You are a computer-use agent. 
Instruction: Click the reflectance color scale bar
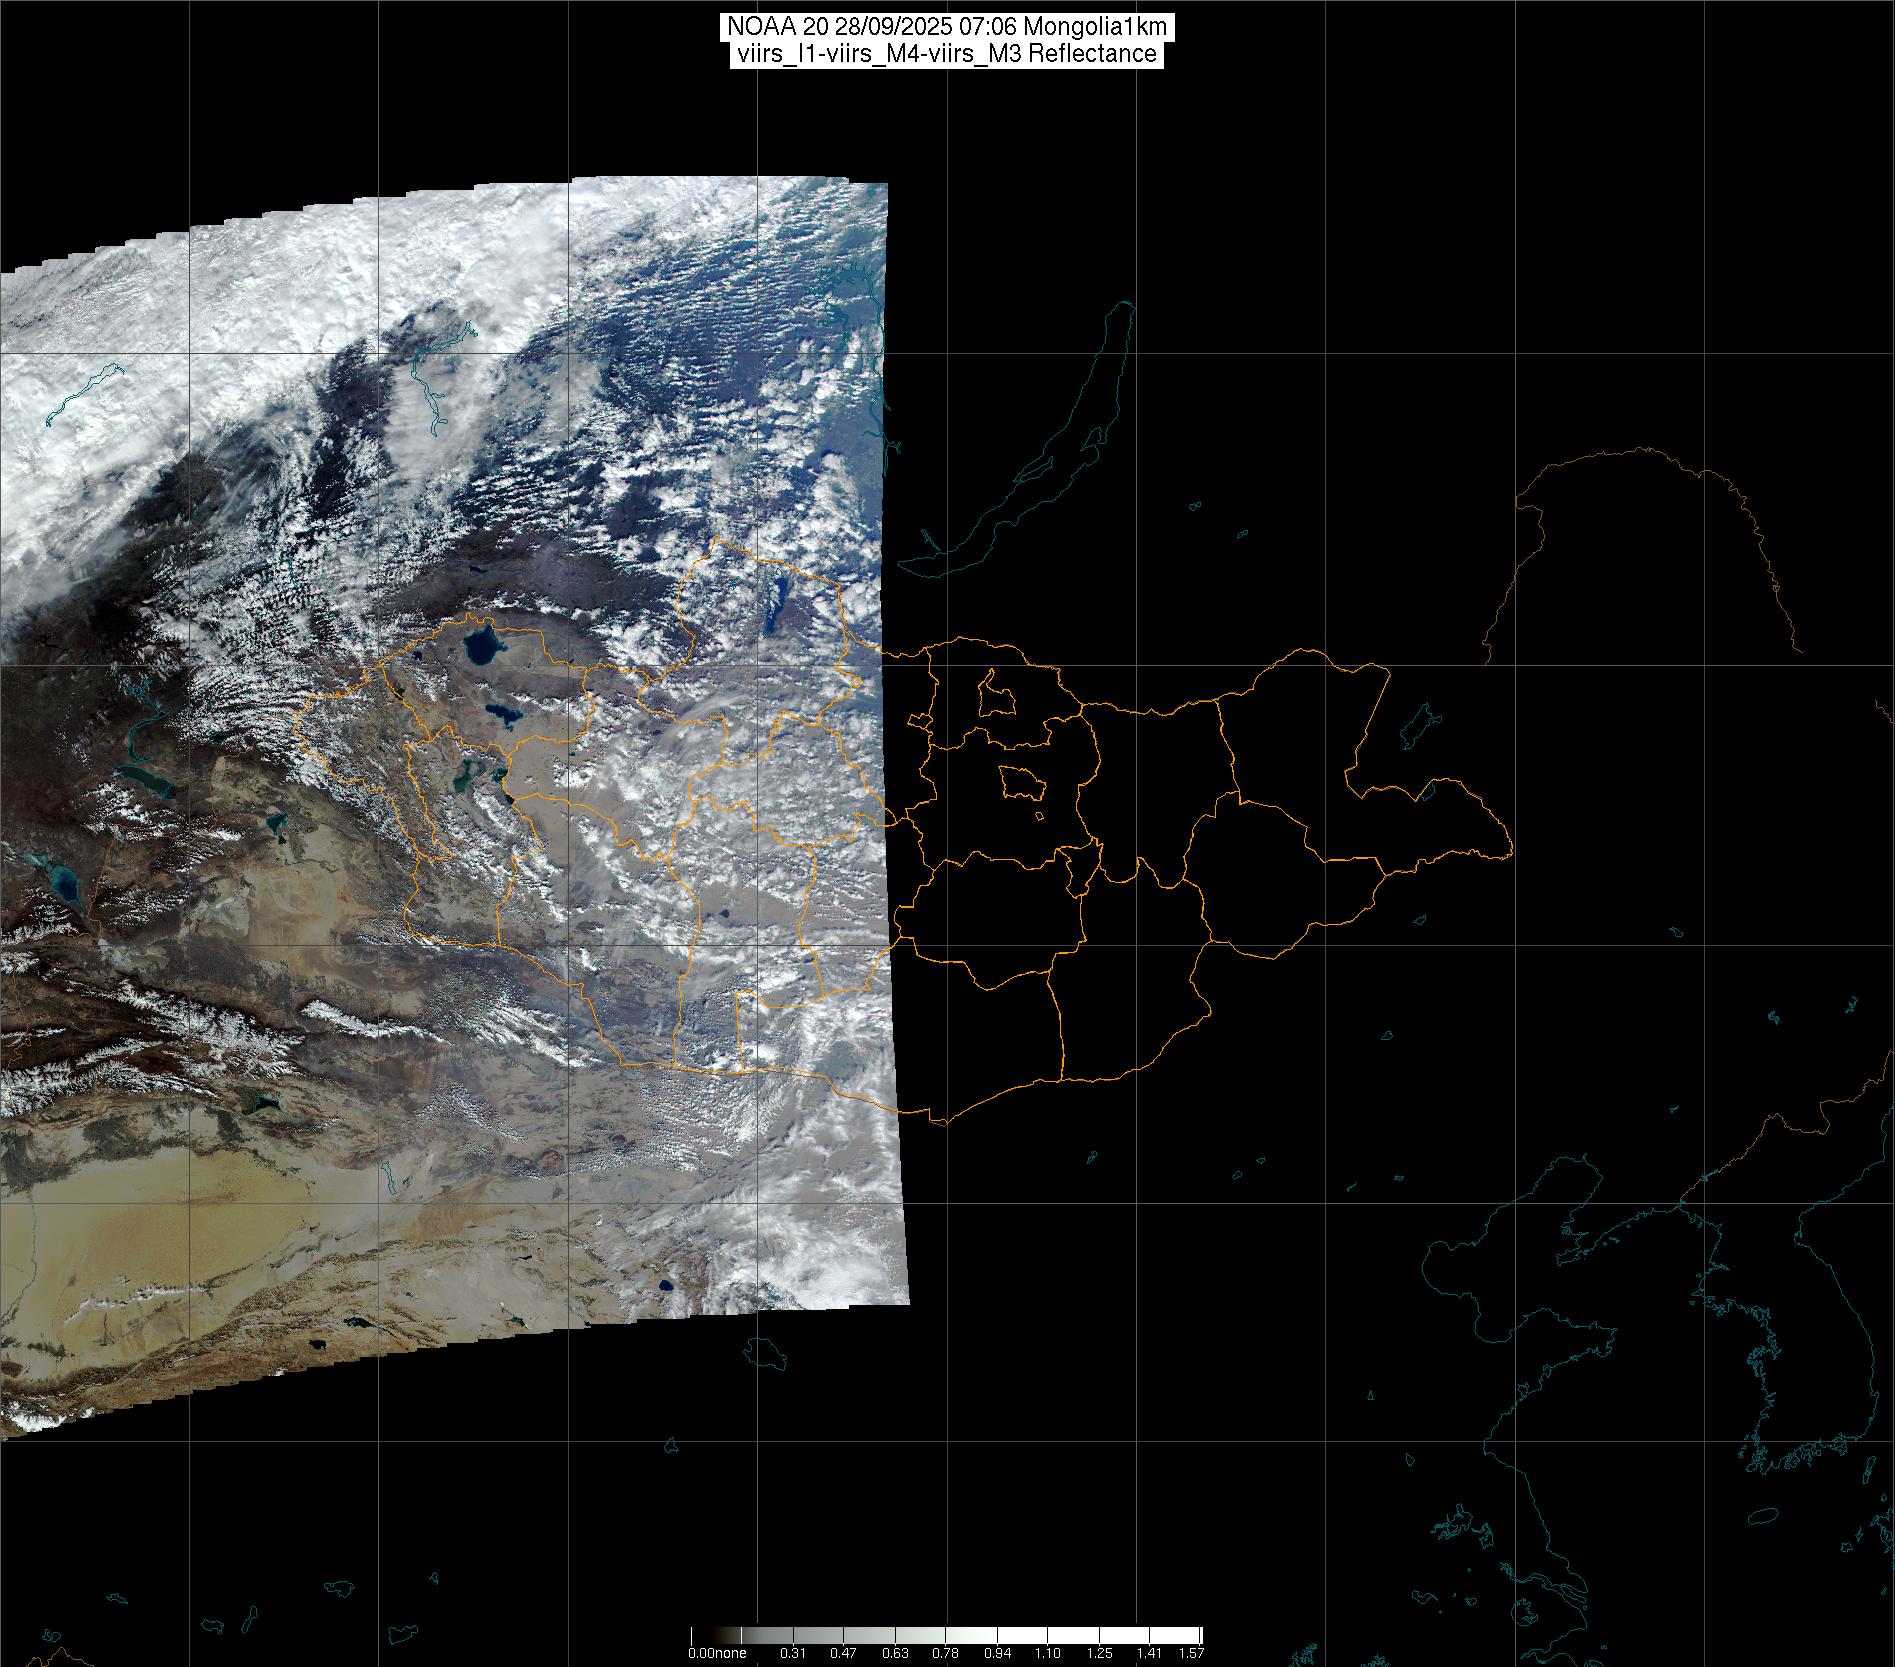pos(947,1635)
